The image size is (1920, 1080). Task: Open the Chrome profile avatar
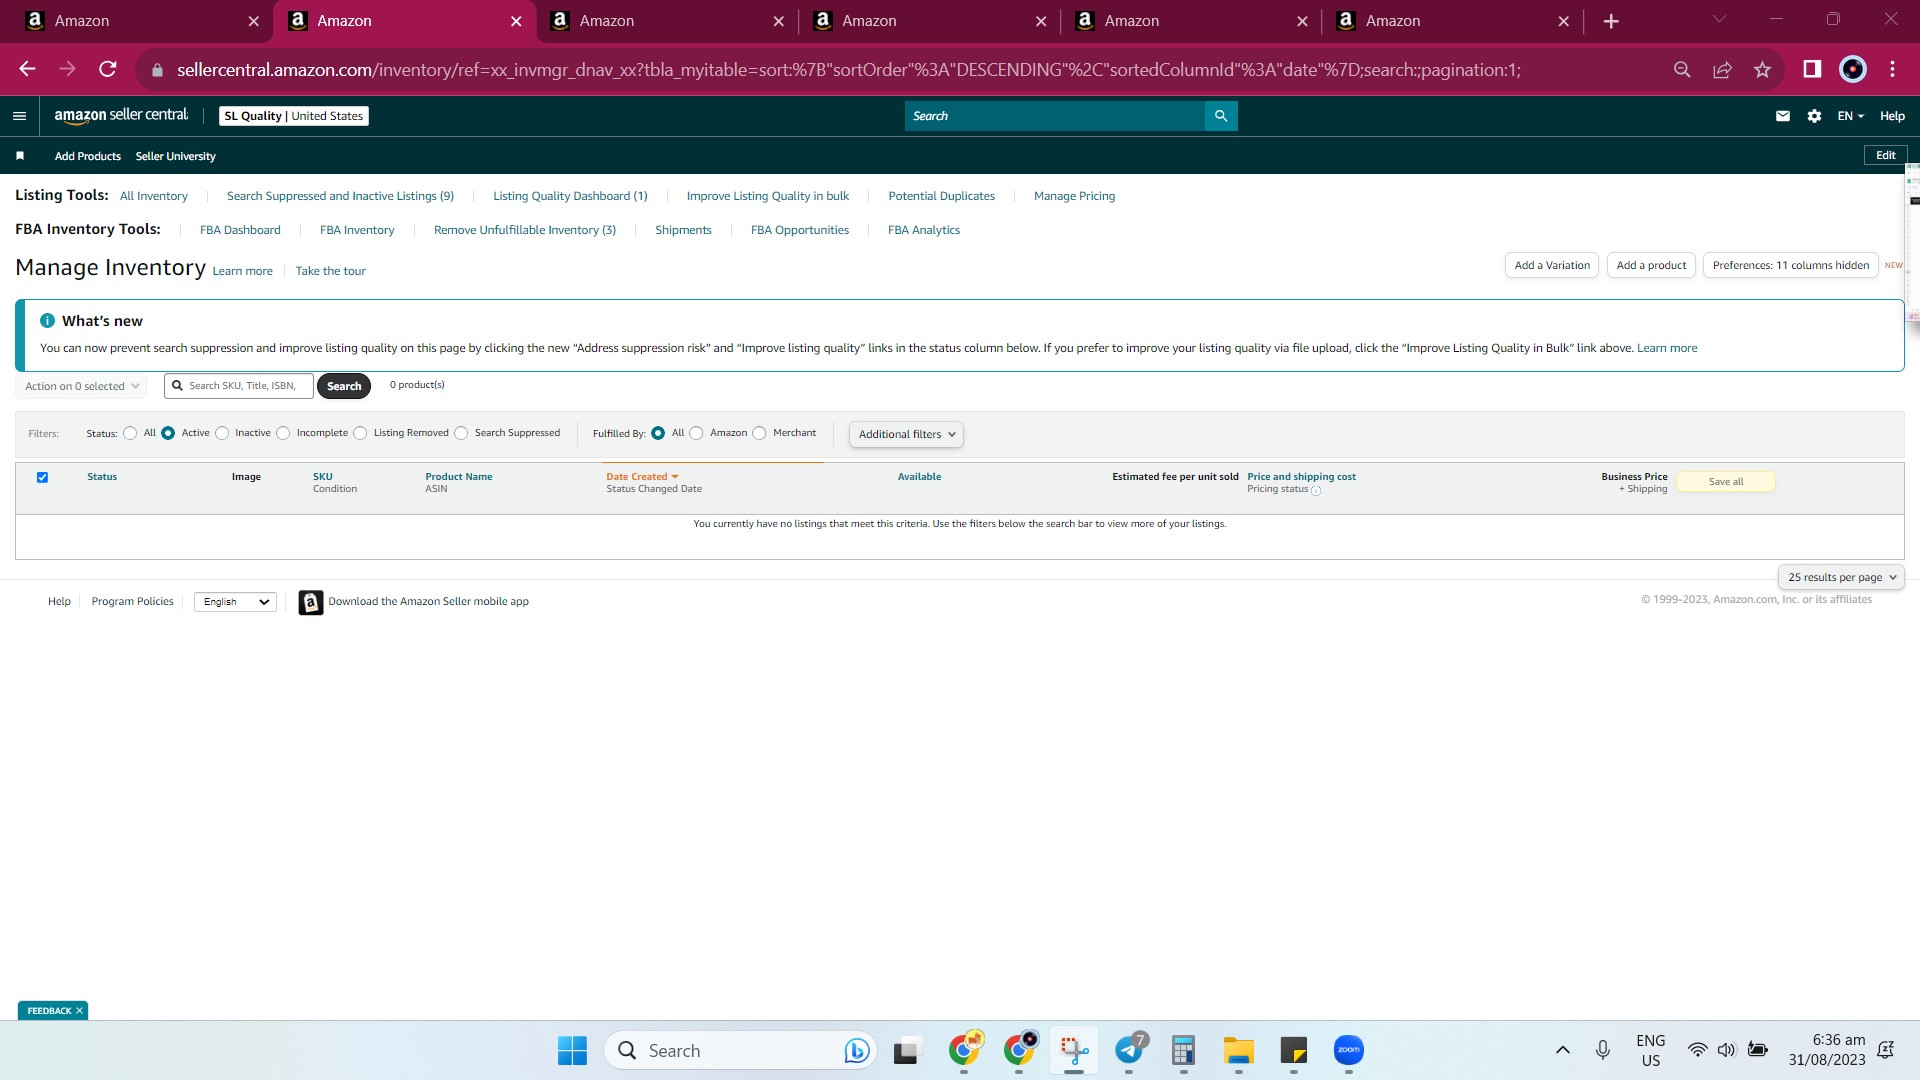coord(1852,69)
